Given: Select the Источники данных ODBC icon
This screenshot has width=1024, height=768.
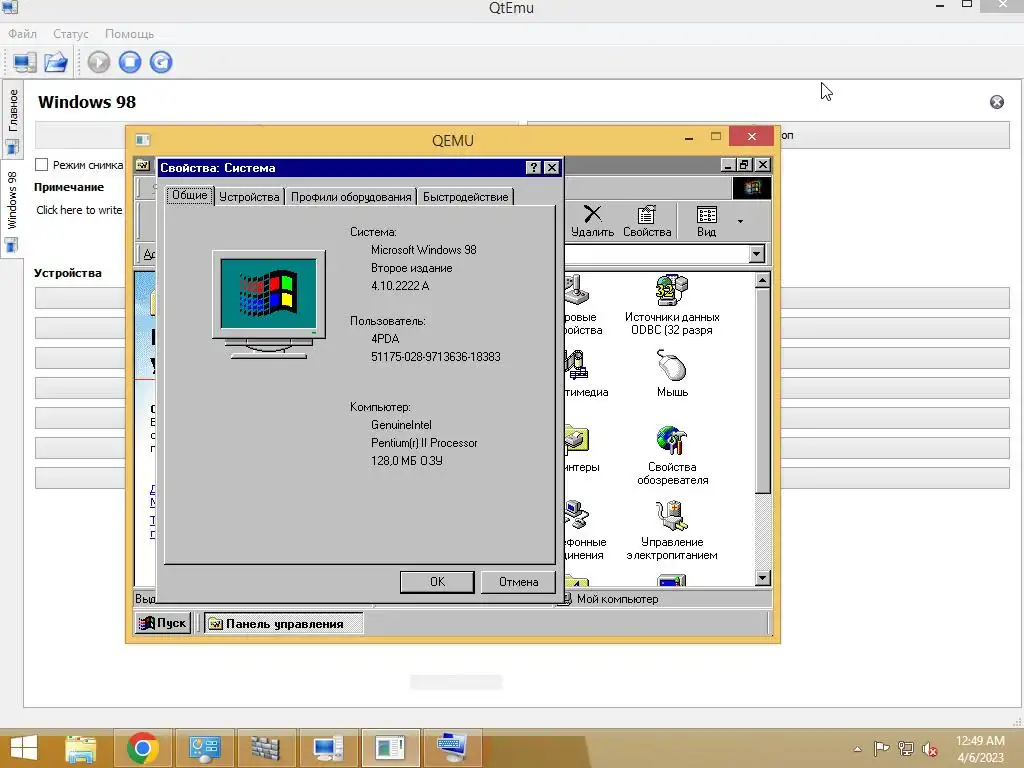Looking at the screenshot, I should [x=672, y=305].
